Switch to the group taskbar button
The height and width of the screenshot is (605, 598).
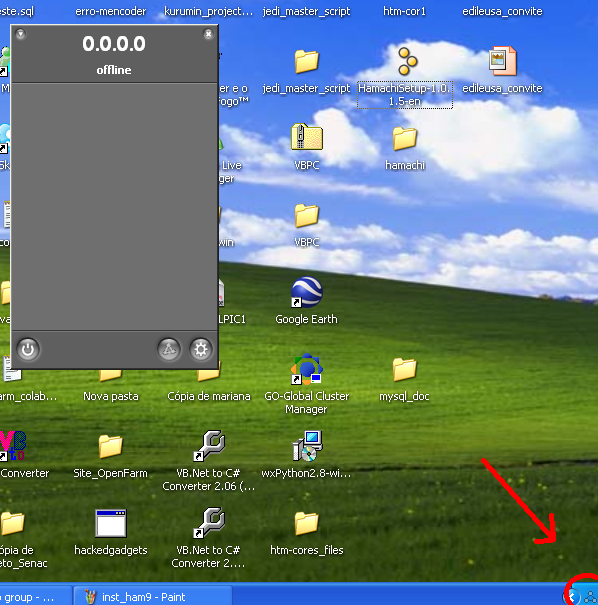35,596
